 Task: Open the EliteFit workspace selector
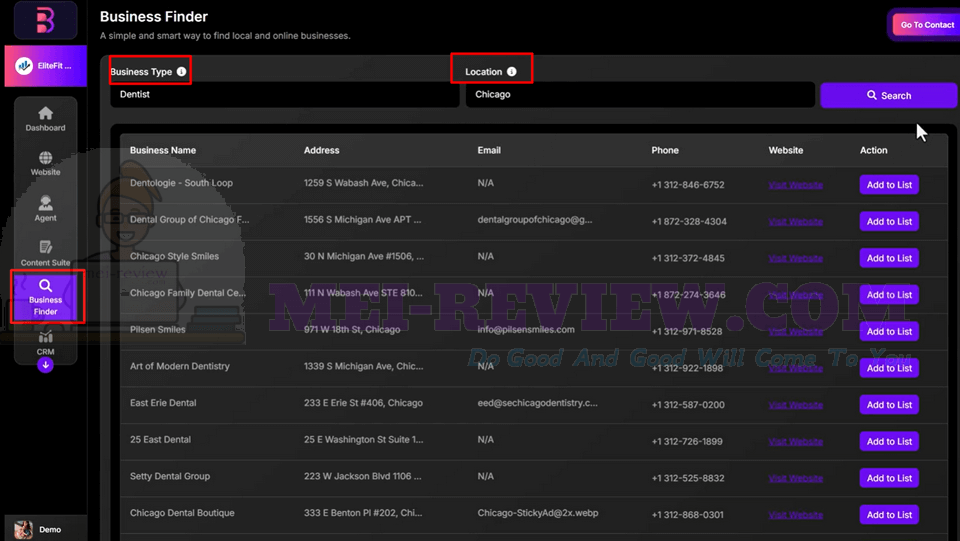[x=45, y=65]
